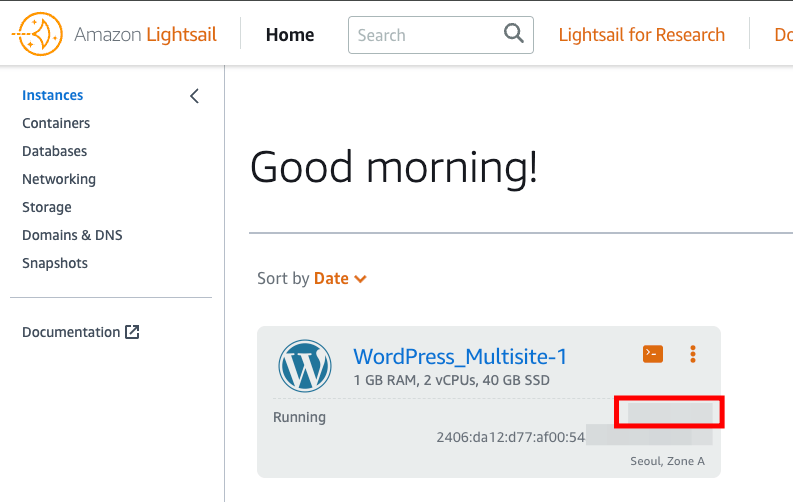793x502 pixels.
Task: Click the 'Good morning!' heading
Action: click(x=394, y=168)
